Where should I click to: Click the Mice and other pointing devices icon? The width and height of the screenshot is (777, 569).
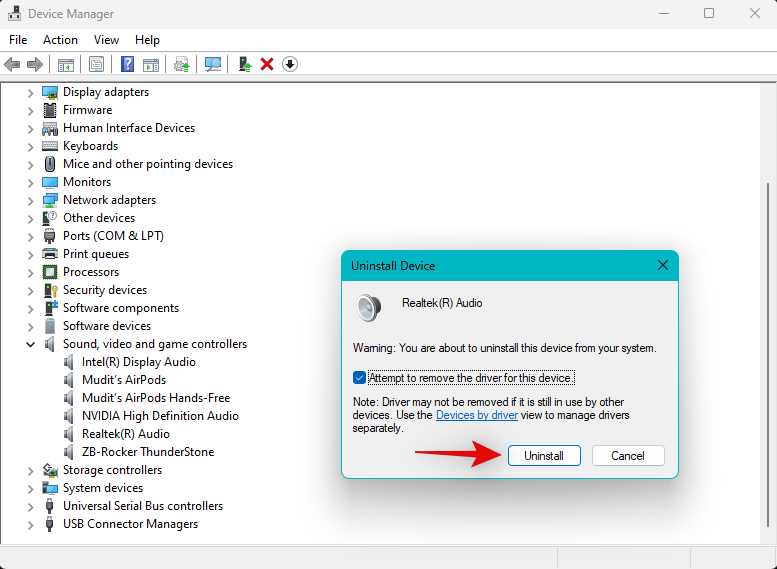point(50,164)
